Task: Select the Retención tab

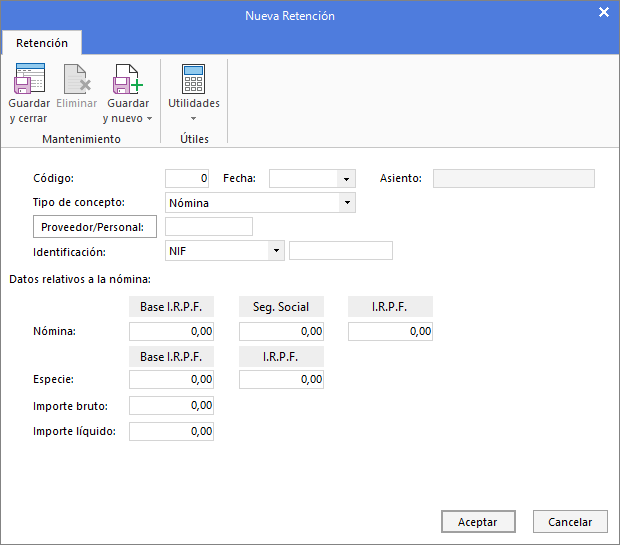Action: click(x=42, y=43)
